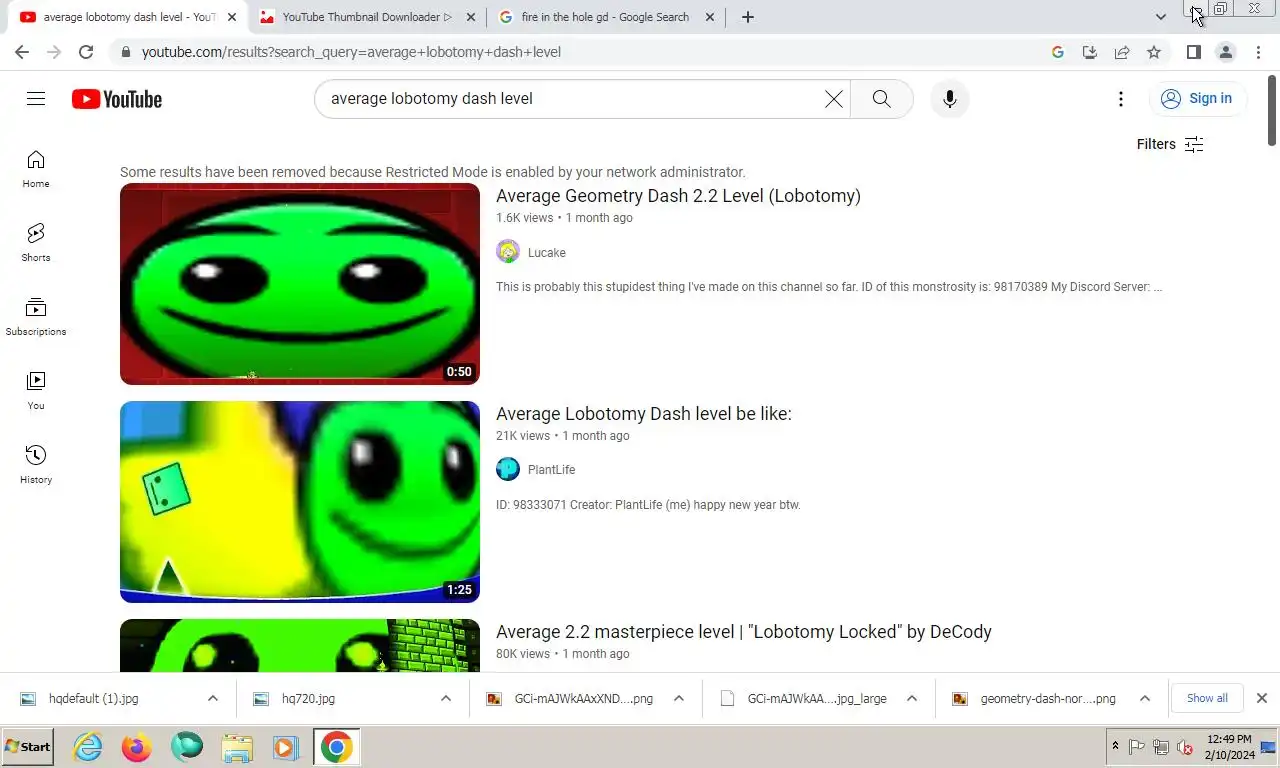Click the Sign in button

1197,98
